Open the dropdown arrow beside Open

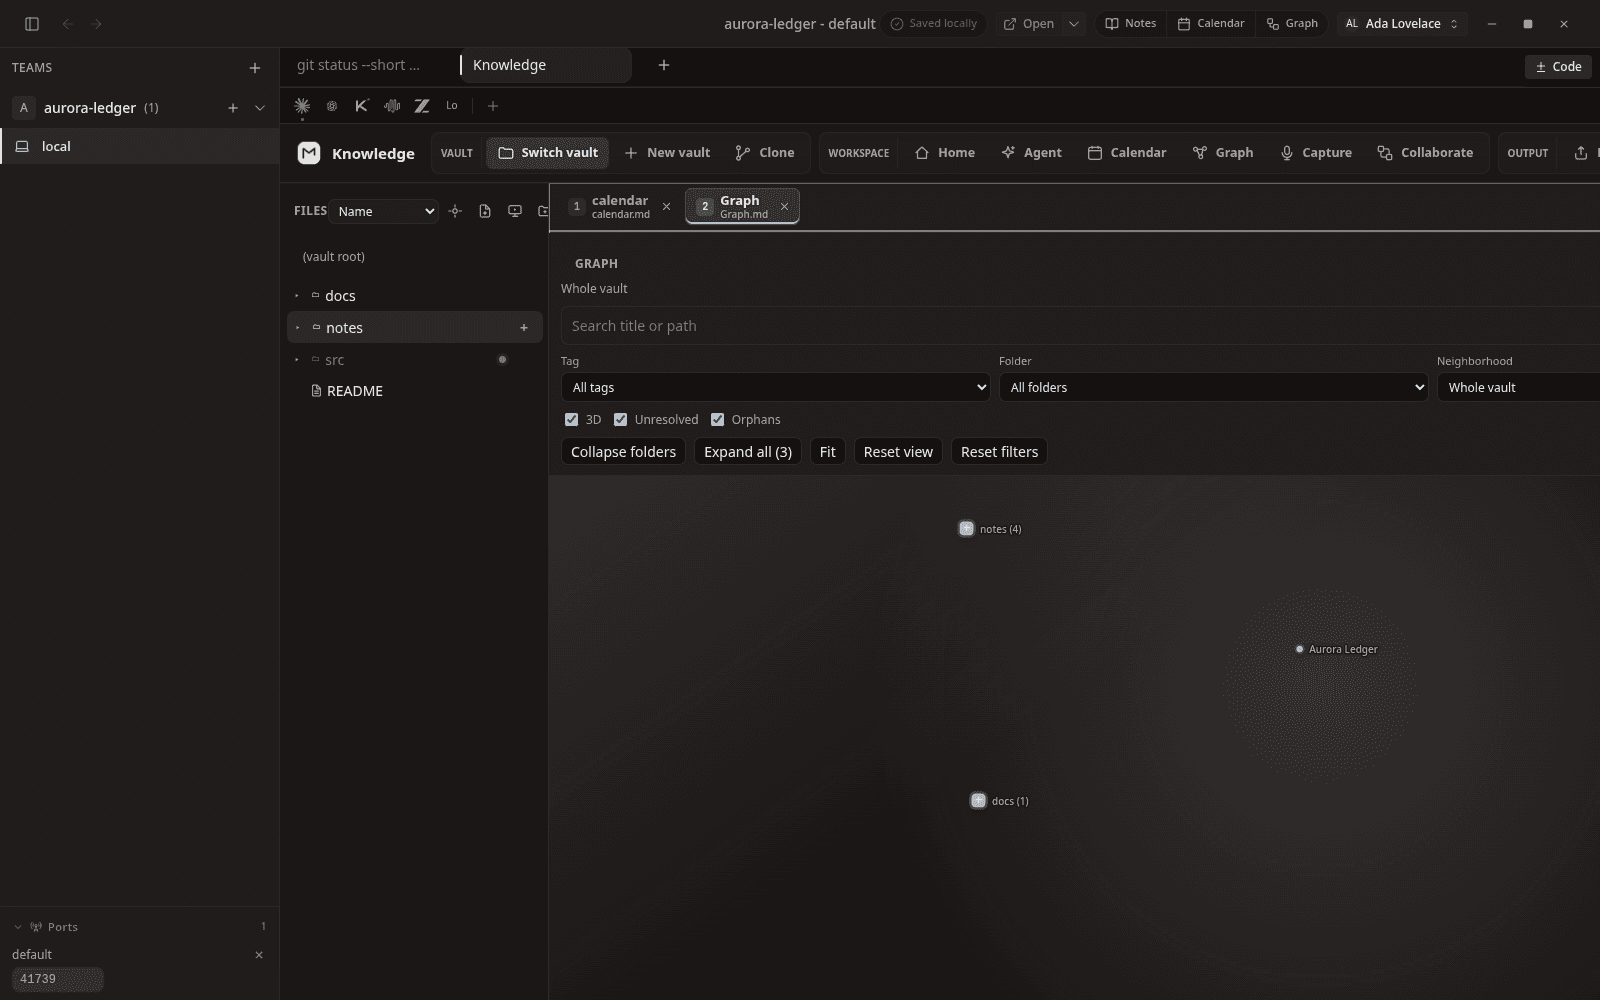click(x=1074, y=24)
